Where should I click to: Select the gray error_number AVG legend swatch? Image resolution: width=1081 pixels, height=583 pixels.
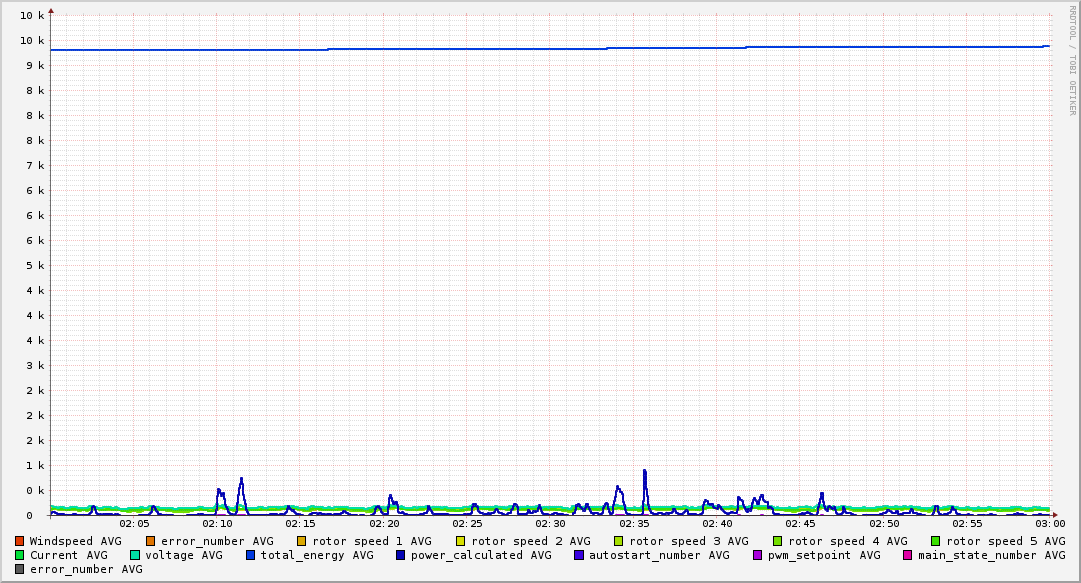pos(20,569)
